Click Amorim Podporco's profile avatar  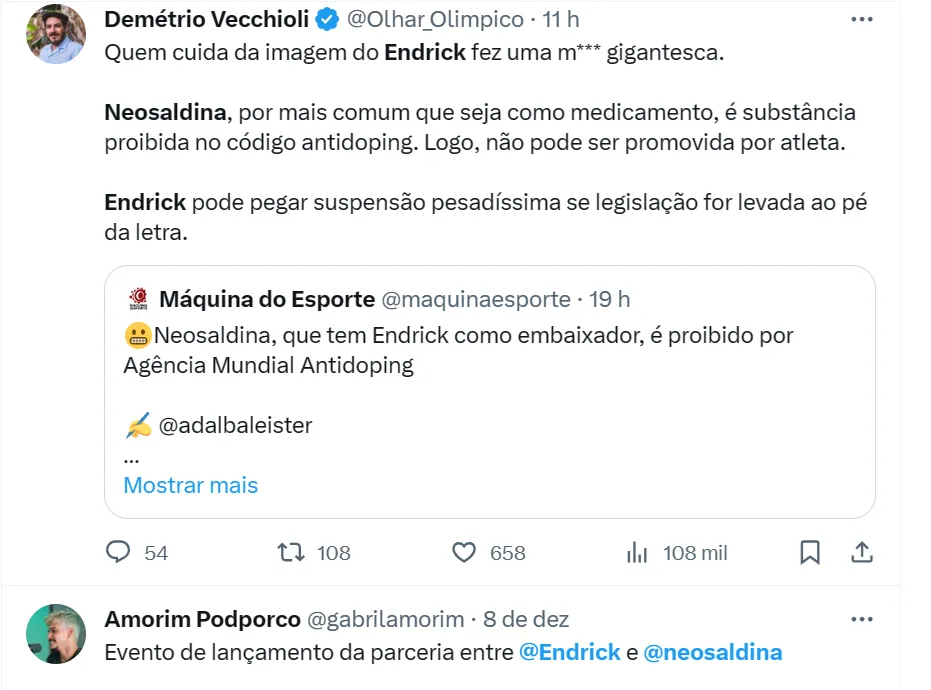pos(56,634)
